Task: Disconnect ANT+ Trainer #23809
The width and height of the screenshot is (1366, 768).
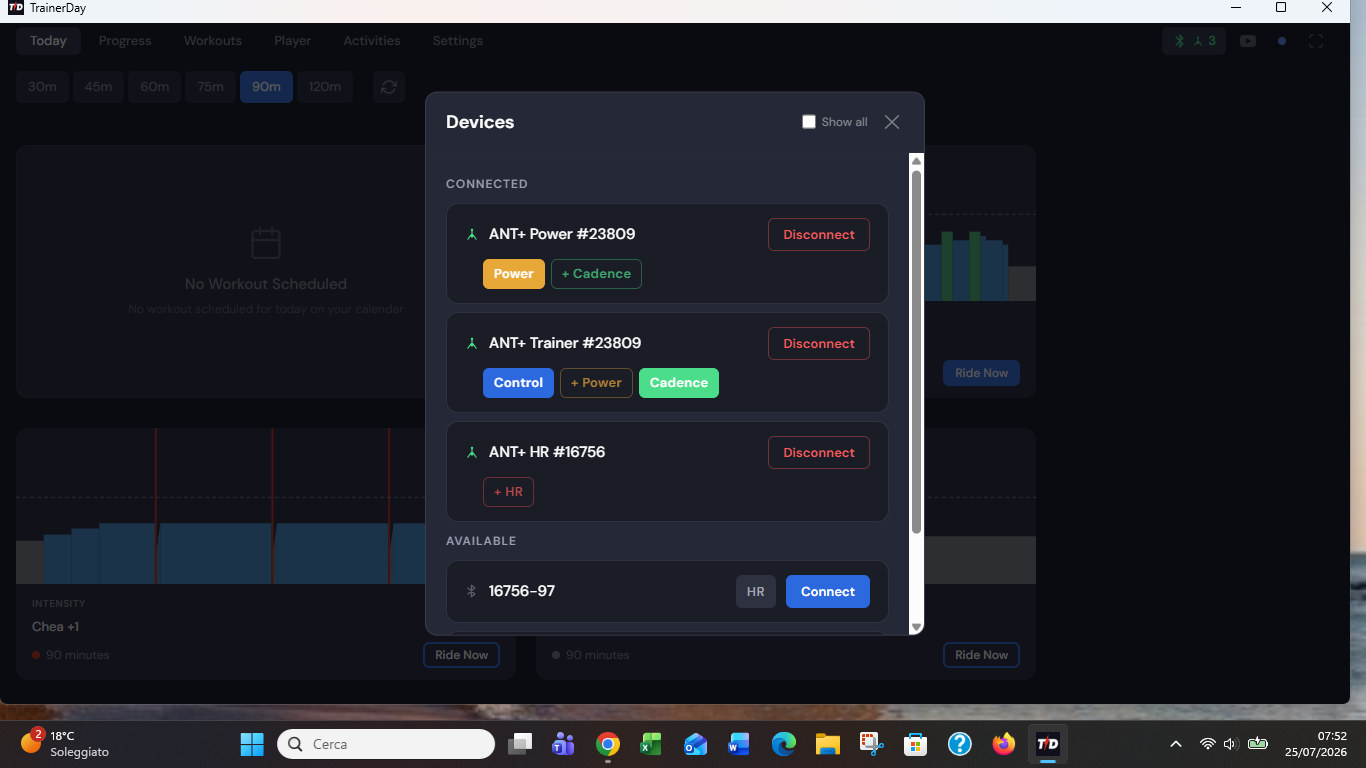Action: tap(819, 344)
